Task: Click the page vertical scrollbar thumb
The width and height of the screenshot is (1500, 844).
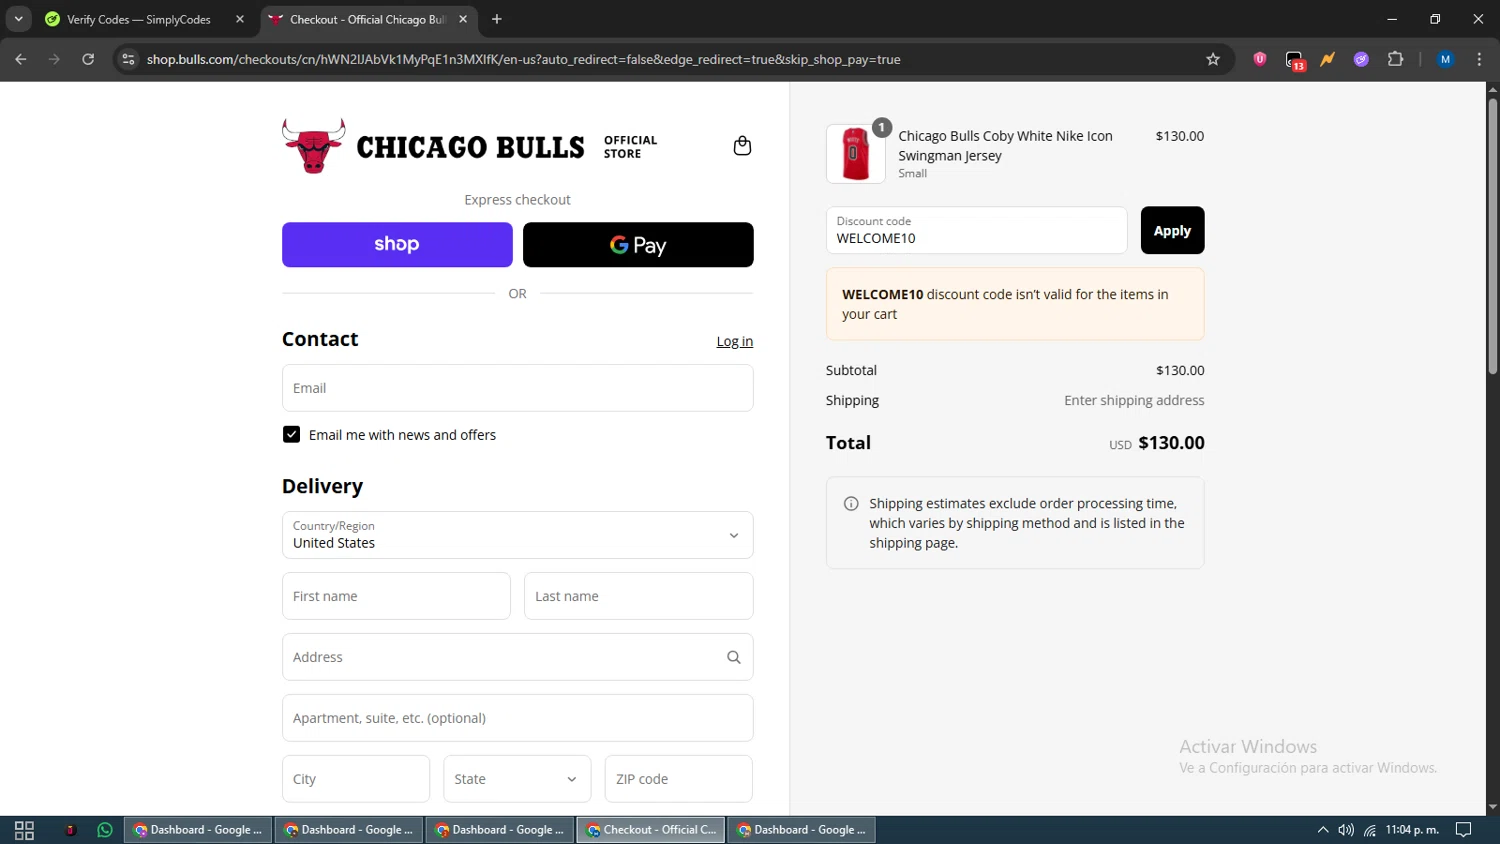Action: pyautogui.click(x=1492, y=236)
